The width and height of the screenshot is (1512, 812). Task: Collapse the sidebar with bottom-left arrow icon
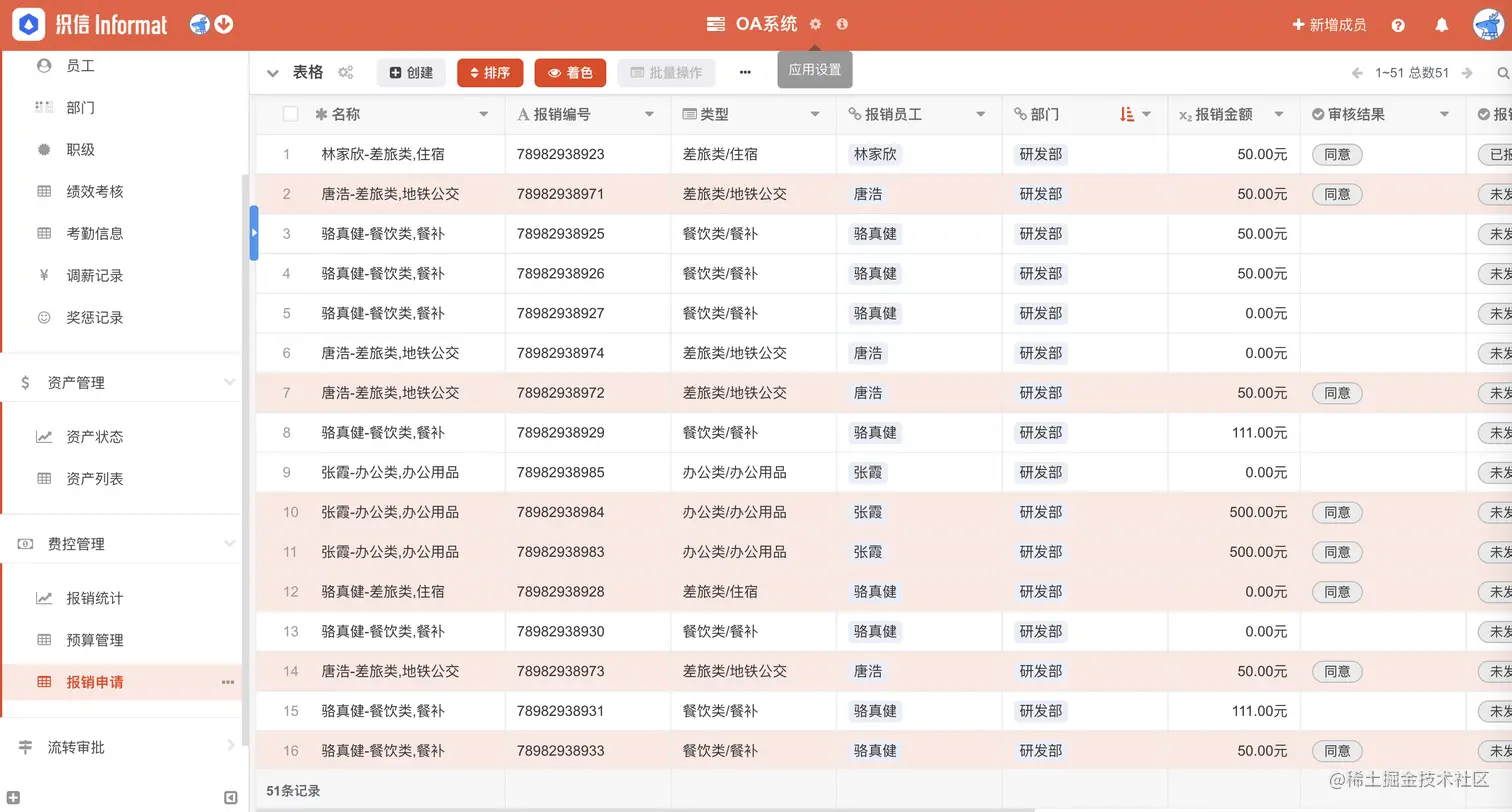coord(231,798)
